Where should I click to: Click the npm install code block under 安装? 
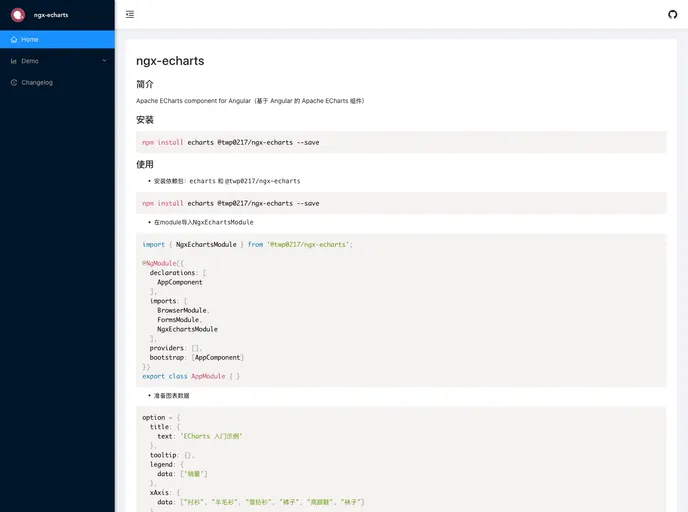pyautogui.click(x=400, y=142)
